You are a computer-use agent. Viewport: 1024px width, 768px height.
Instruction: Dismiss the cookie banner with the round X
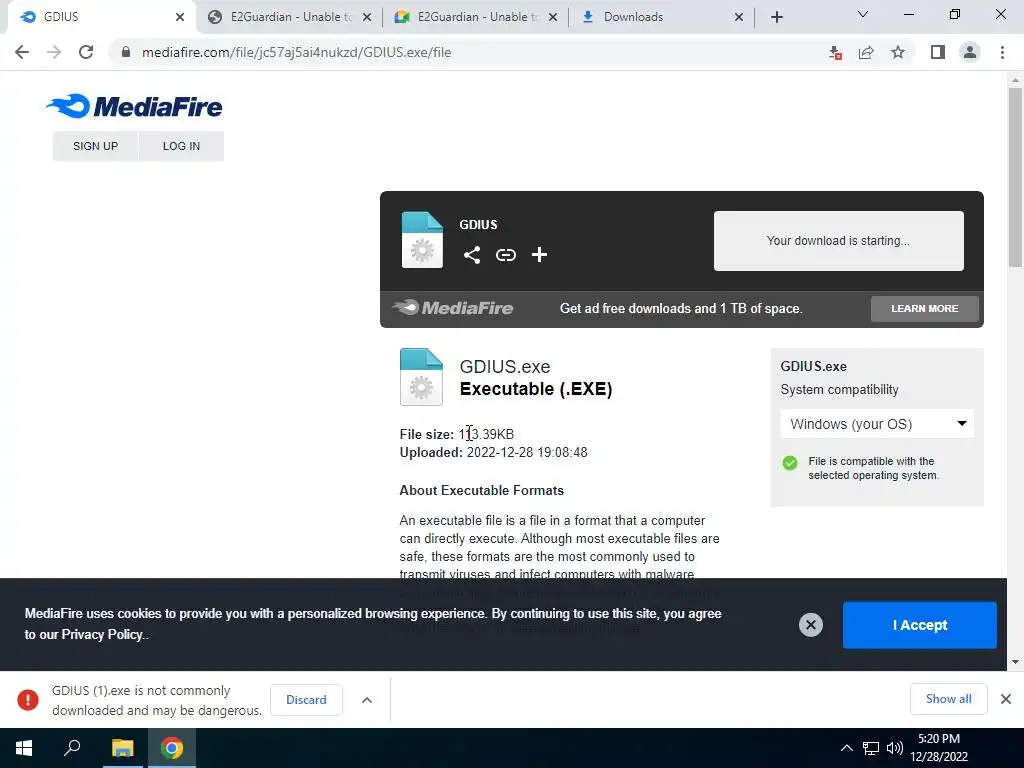810,625
